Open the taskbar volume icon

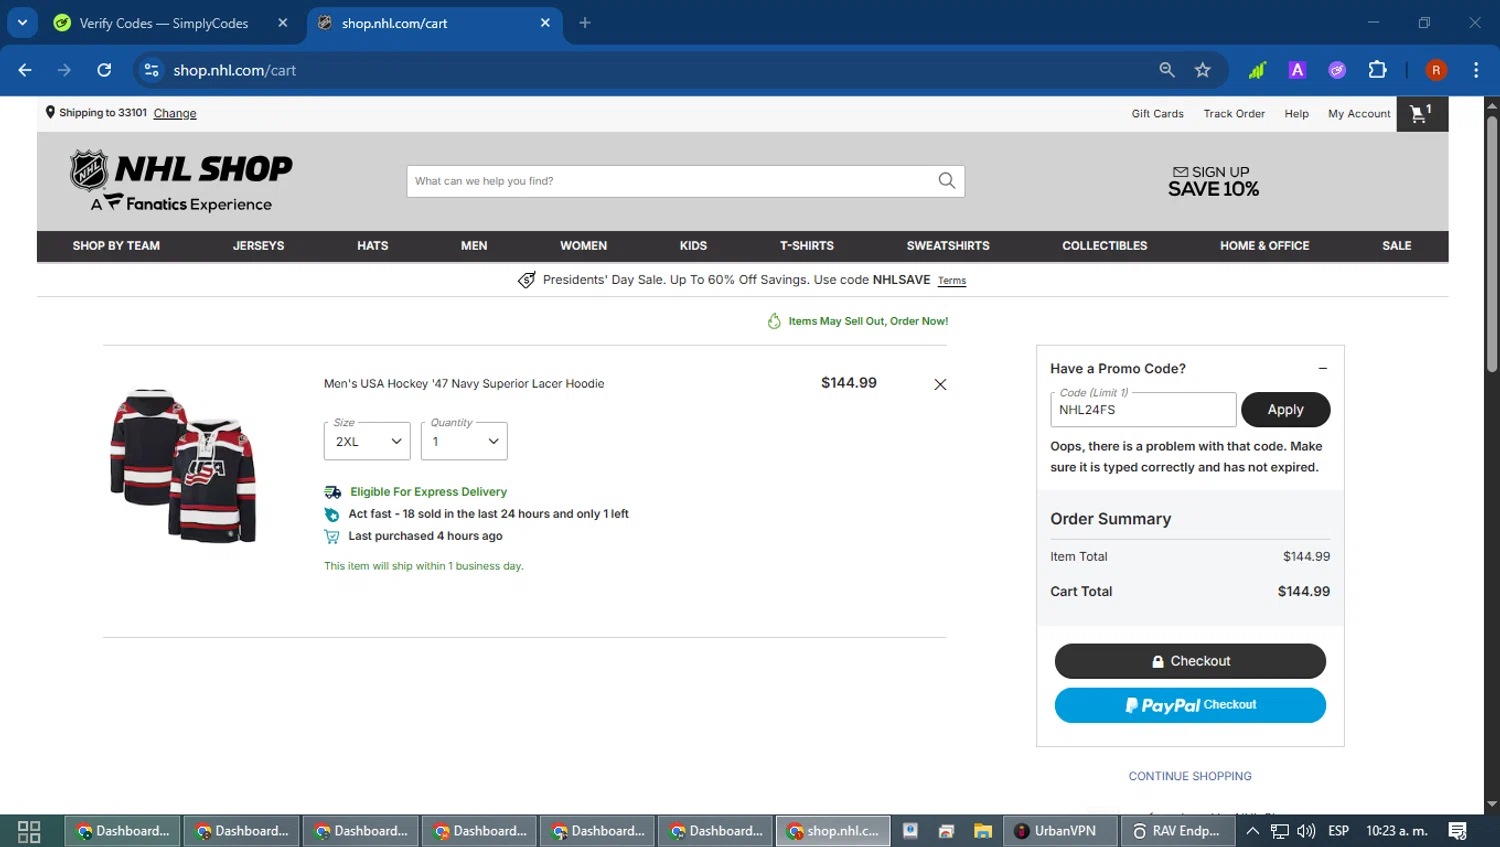1306,831
